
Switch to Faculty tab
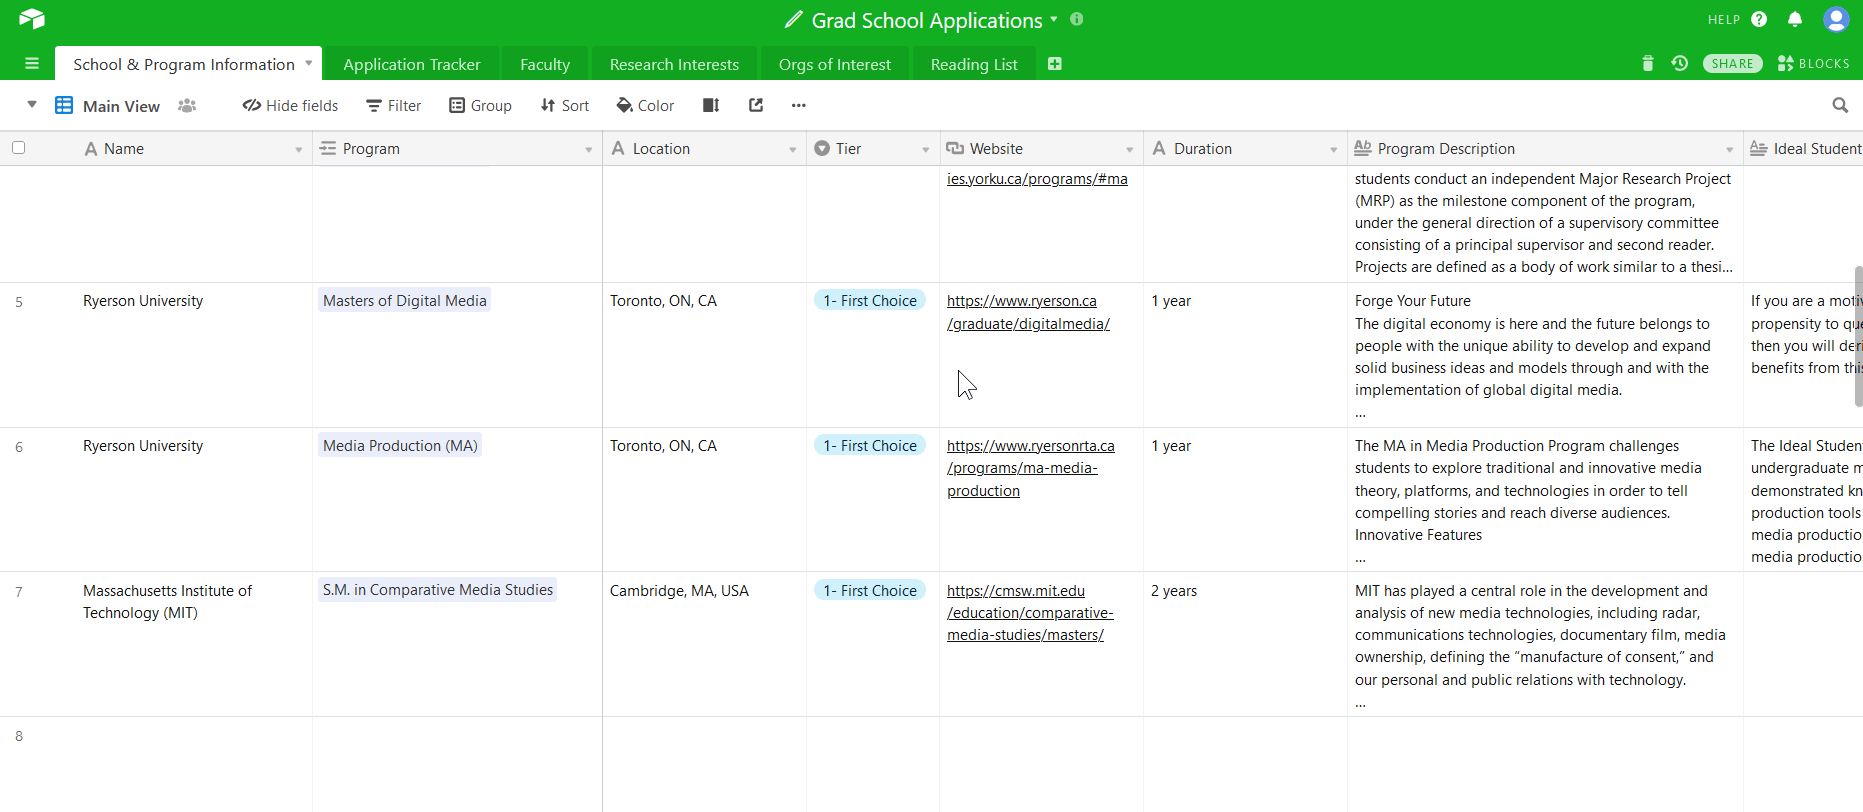click(545, 64)
